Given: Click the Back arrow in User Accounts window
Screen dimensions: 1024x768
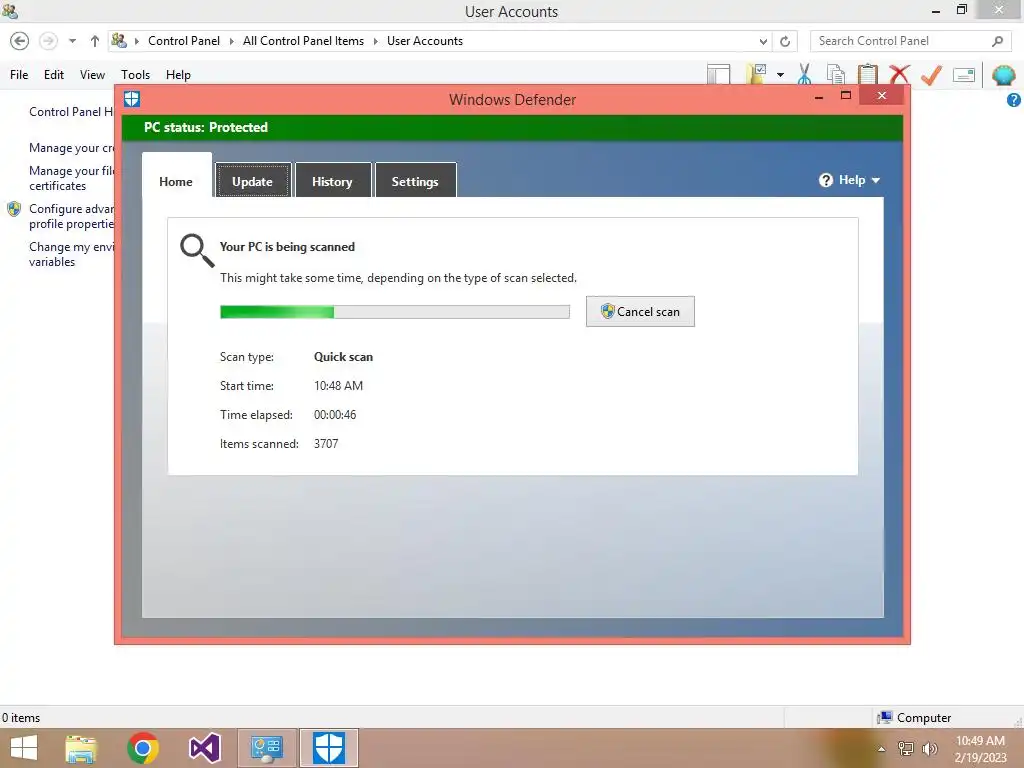Looking at the screenshot, I should (x=20, y=41).
